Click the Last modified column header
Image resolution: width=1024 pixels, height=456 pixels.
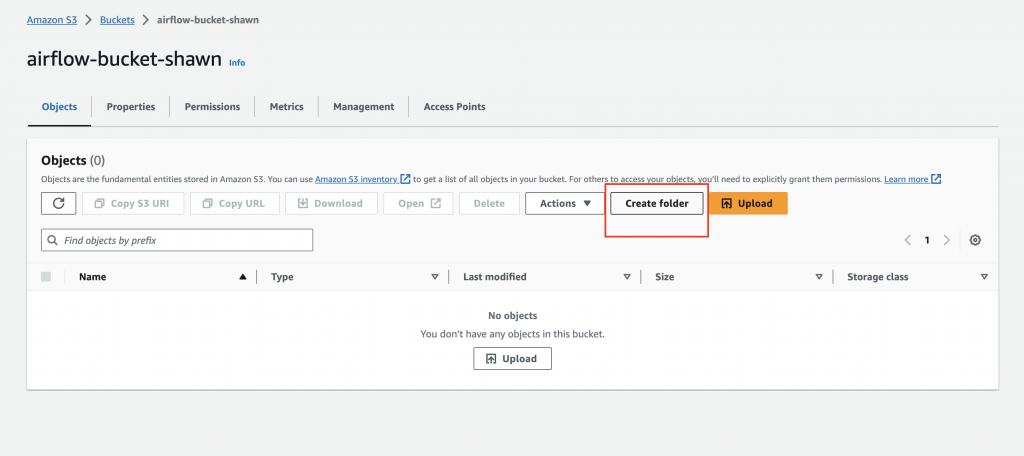coord(494,277)
